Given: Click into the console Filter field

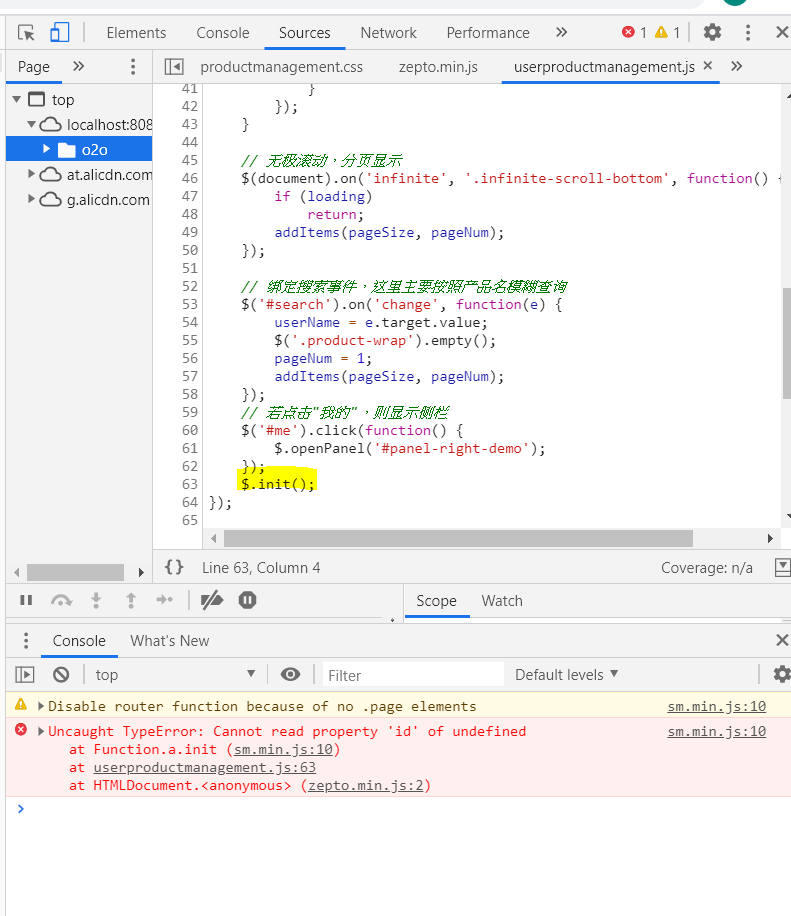Looking at the screenshot, I should pyautogui.click(x=413, y=675).
